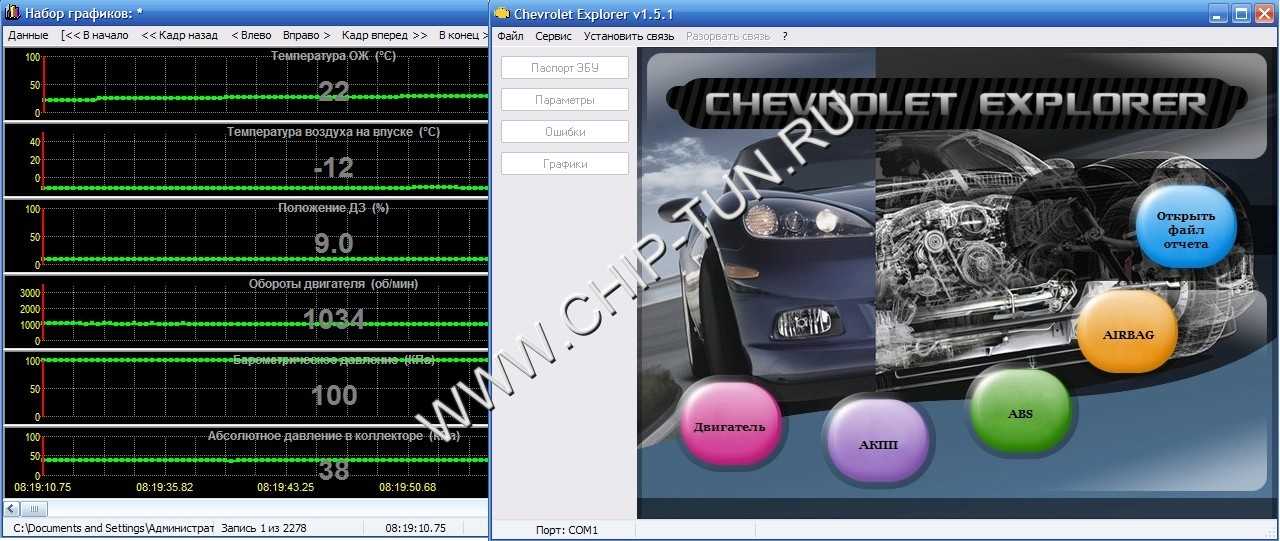This screenshot has width=1280, height=541.
Task: Step right with Вправо >
Action: point(307,35)
